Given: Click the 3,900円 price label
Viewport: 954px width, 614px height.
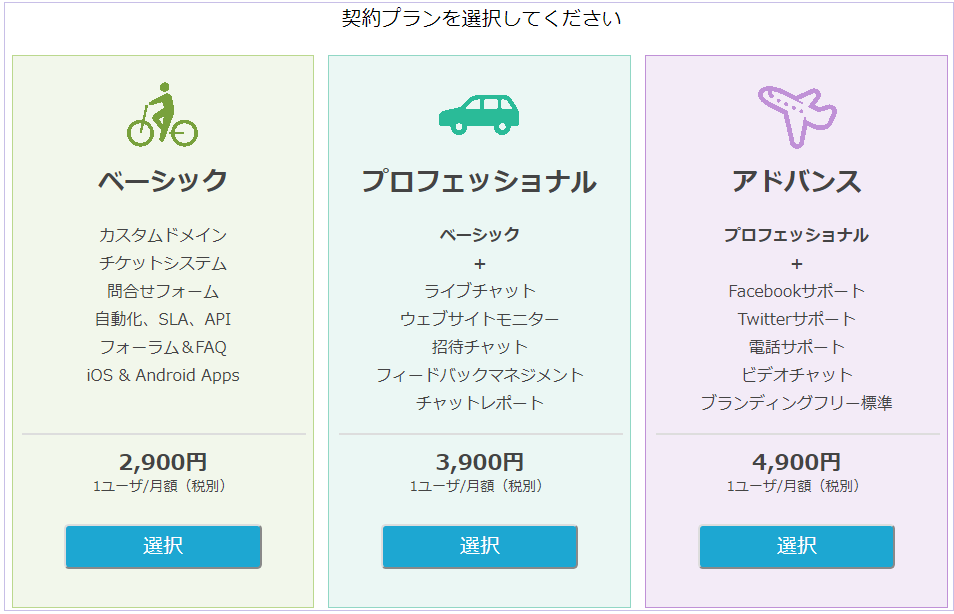Looking at the screenshot, I should point(479,462).
